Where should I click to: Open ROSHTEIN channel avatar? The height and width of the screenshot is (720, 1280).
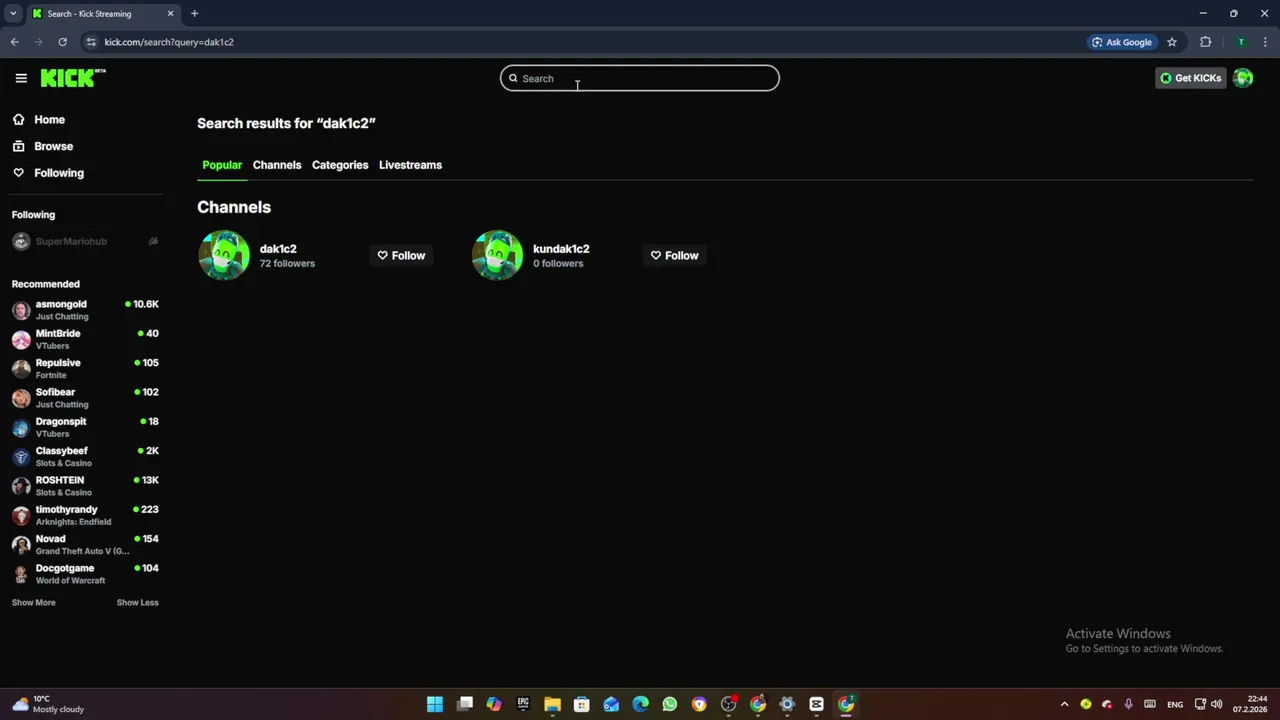click(x=21, y=486)
